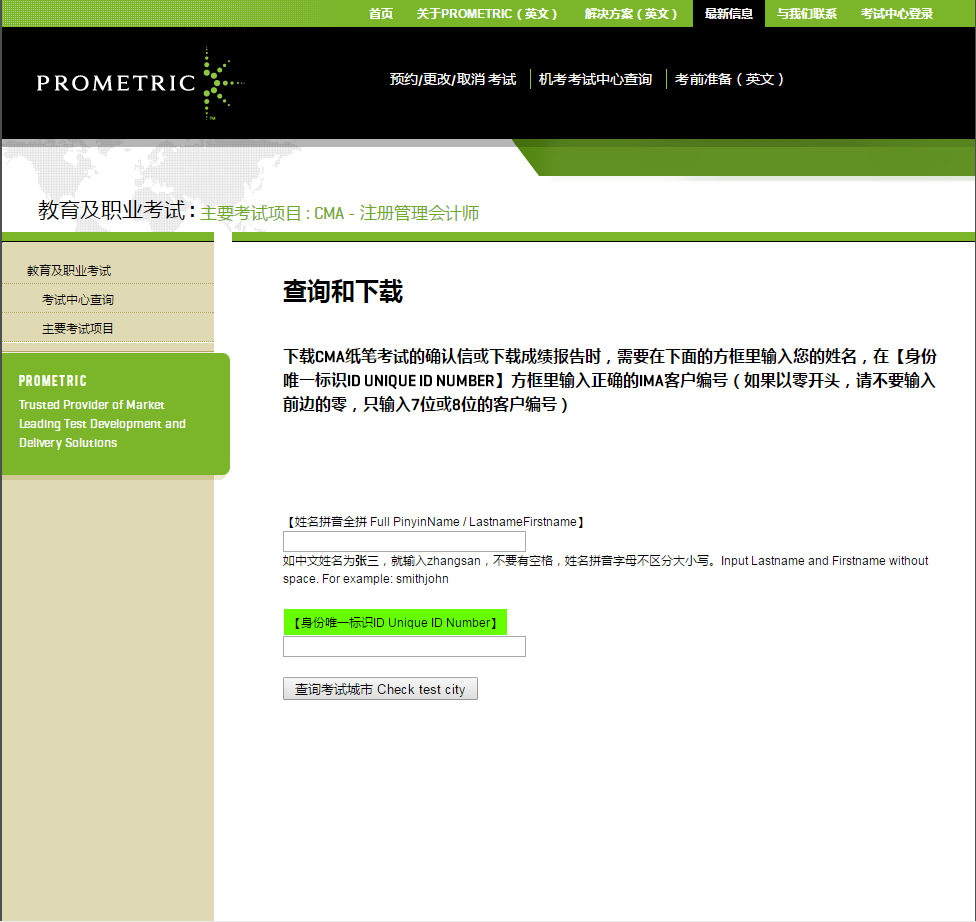Select the highlighted 最新信息 tab

[727, 14]
